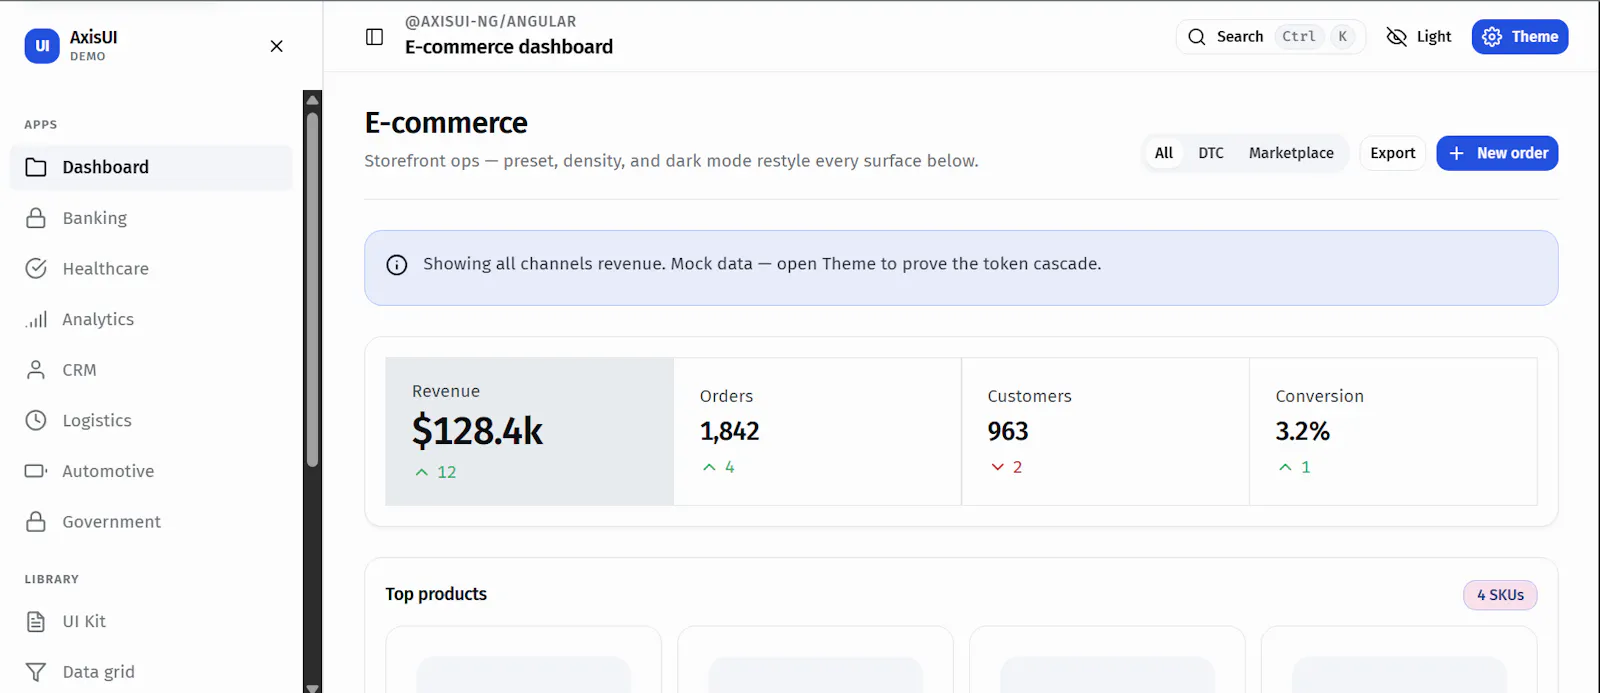The width and height of the screenshot is (1600, 693).
Task: Click the Search input box
Action: (1270, 37)
